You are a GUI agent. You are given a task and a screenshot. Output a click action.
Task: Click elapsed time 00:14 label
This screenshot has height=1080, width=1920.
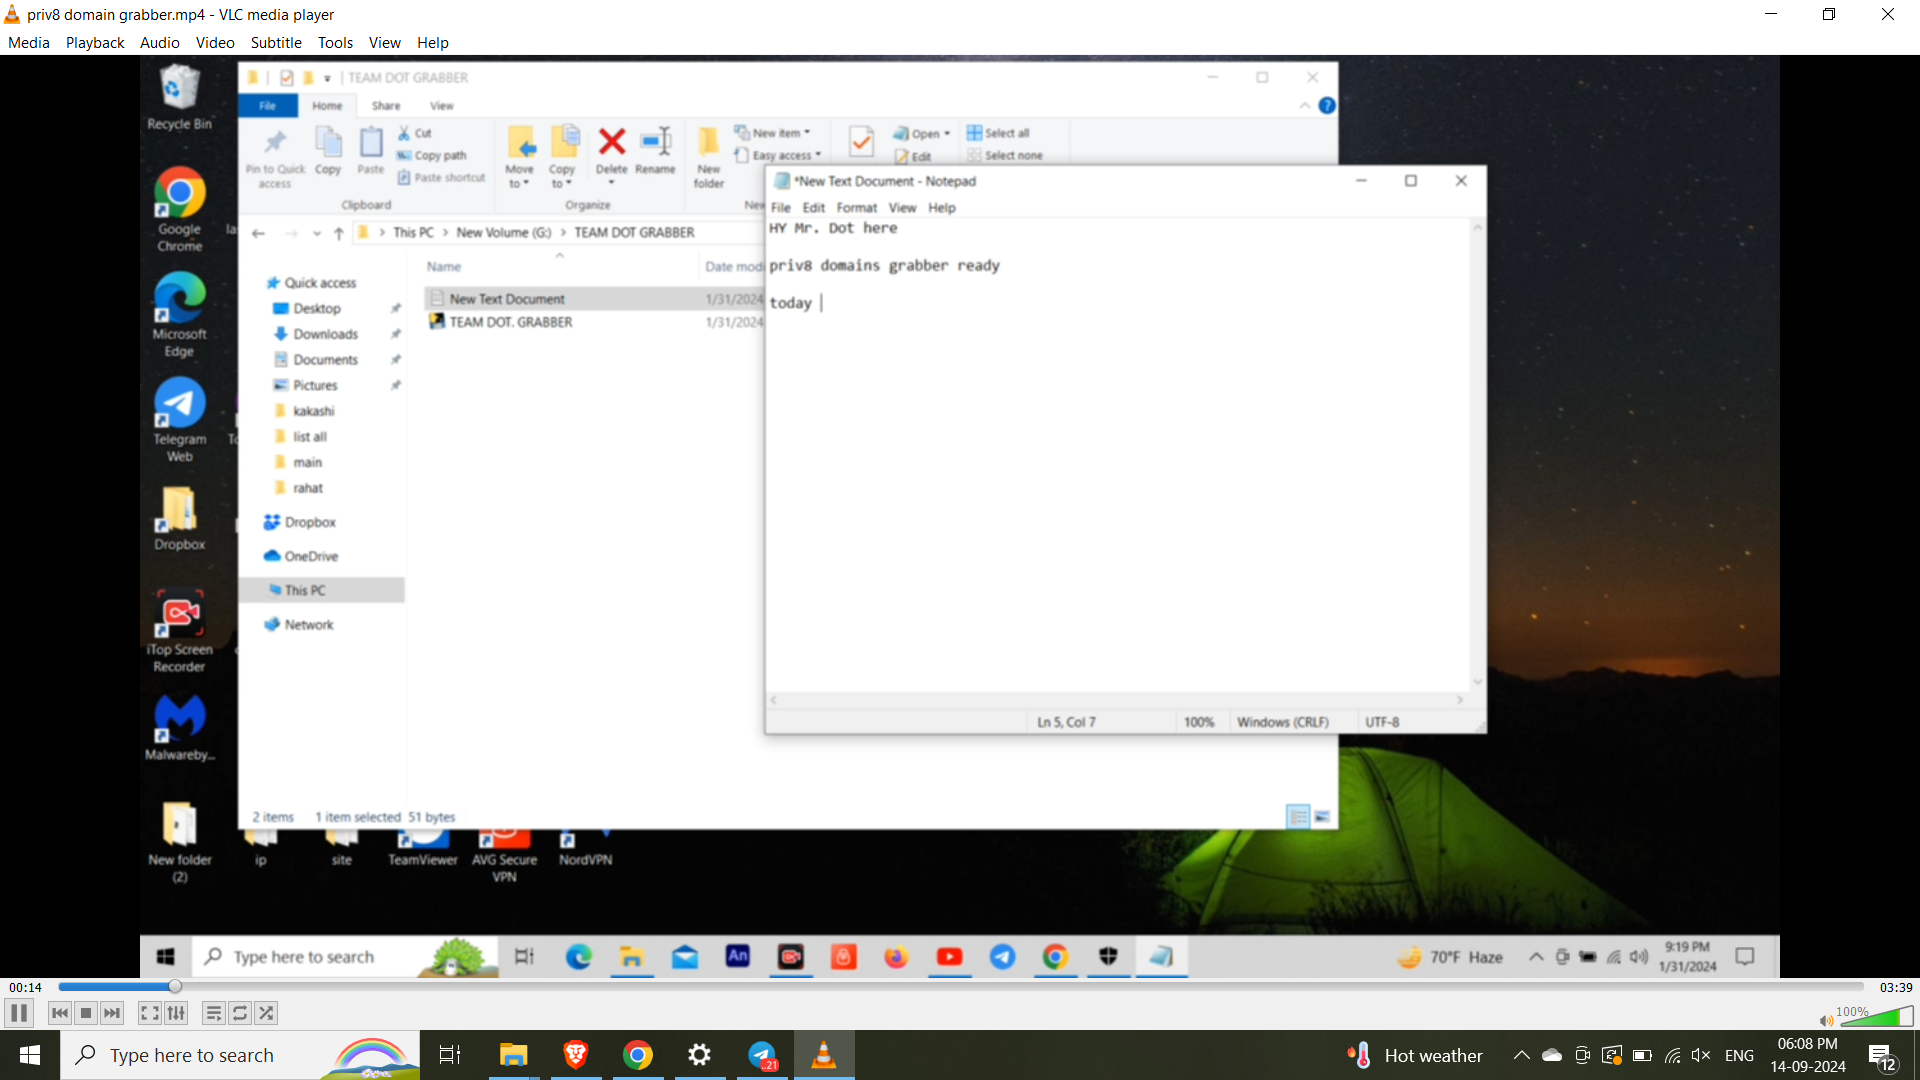(x=26, y=987)
